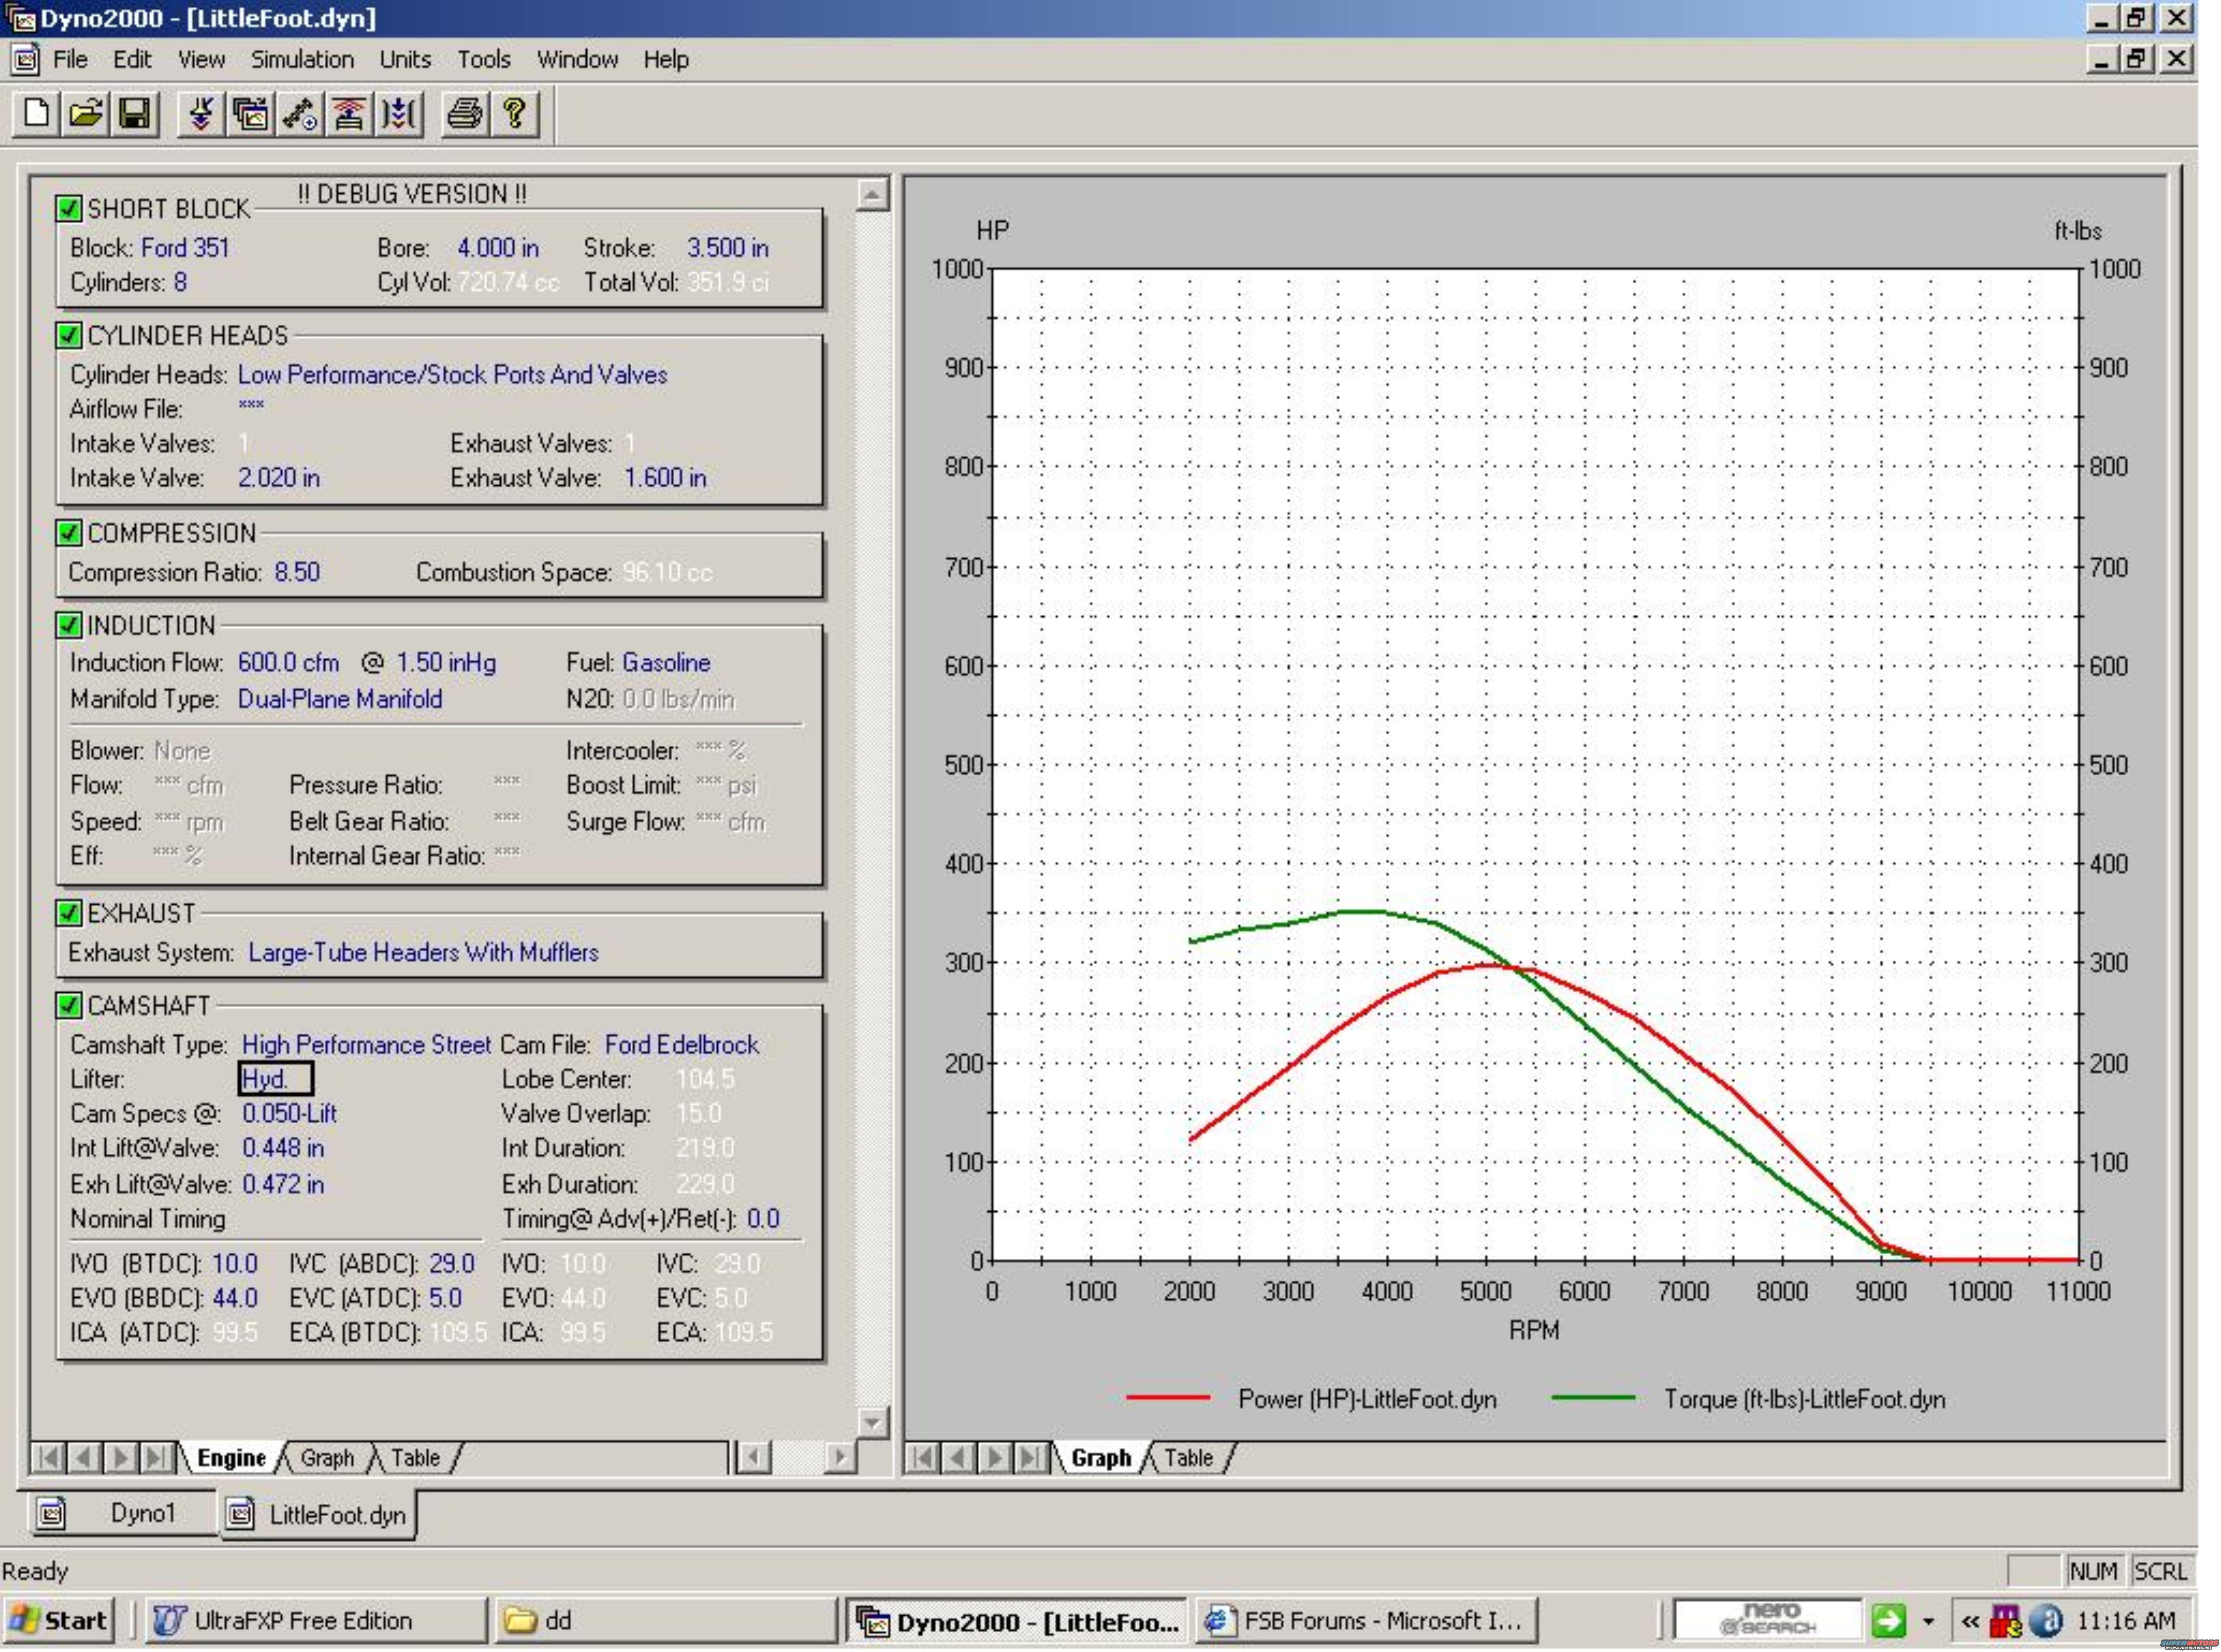The height and width of the screenshot is (1652, 2221).
Task: Click the green Torque legend line
Action: click(x=1593, y=1398)
